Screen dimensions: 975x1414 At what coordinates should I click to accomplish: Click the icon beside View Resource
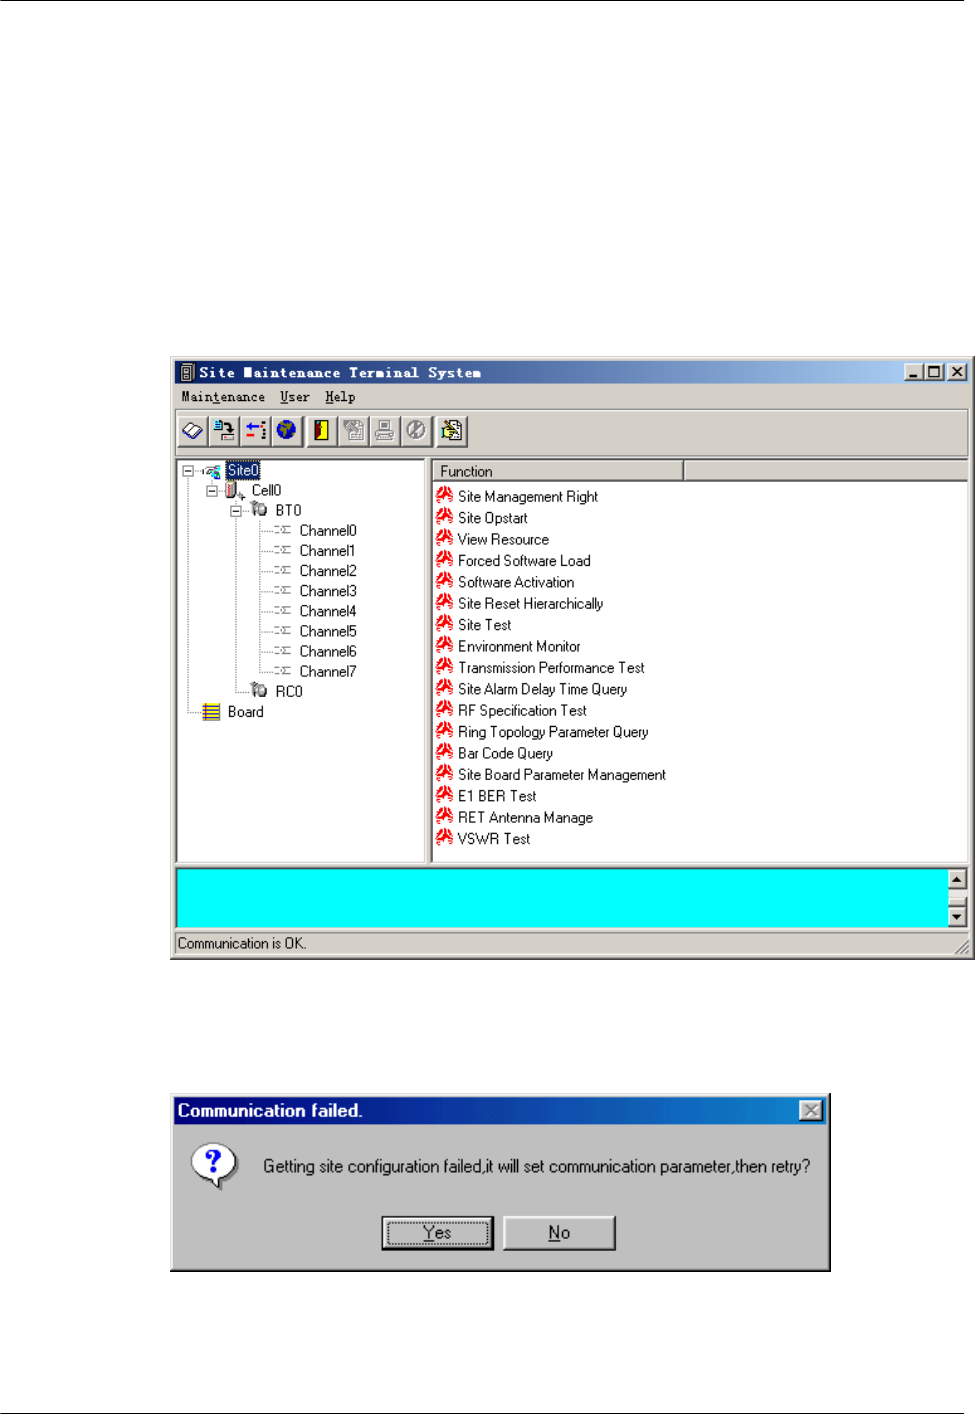coord(445,538)
